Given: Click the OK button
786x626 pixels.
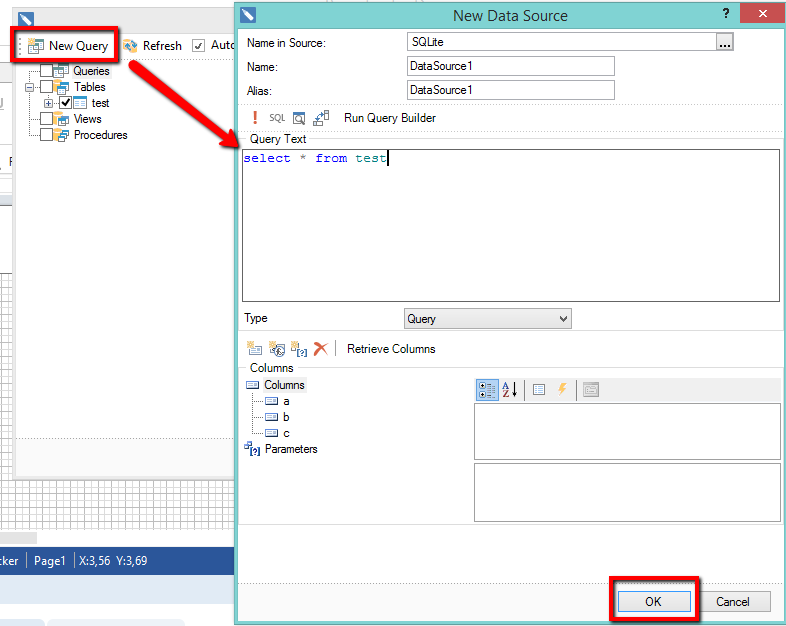Looking at the screenshot, I should [x=654, y=601].
